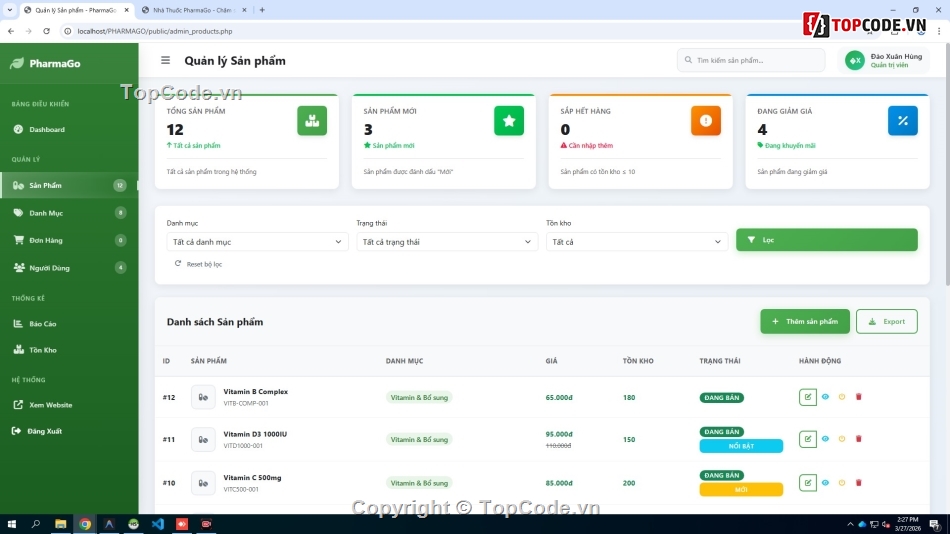This screenshot has width=950, height=534.
Task: Click NỔI BẬT badge on Vitamin D3
Action: click(x=741, y=446)
